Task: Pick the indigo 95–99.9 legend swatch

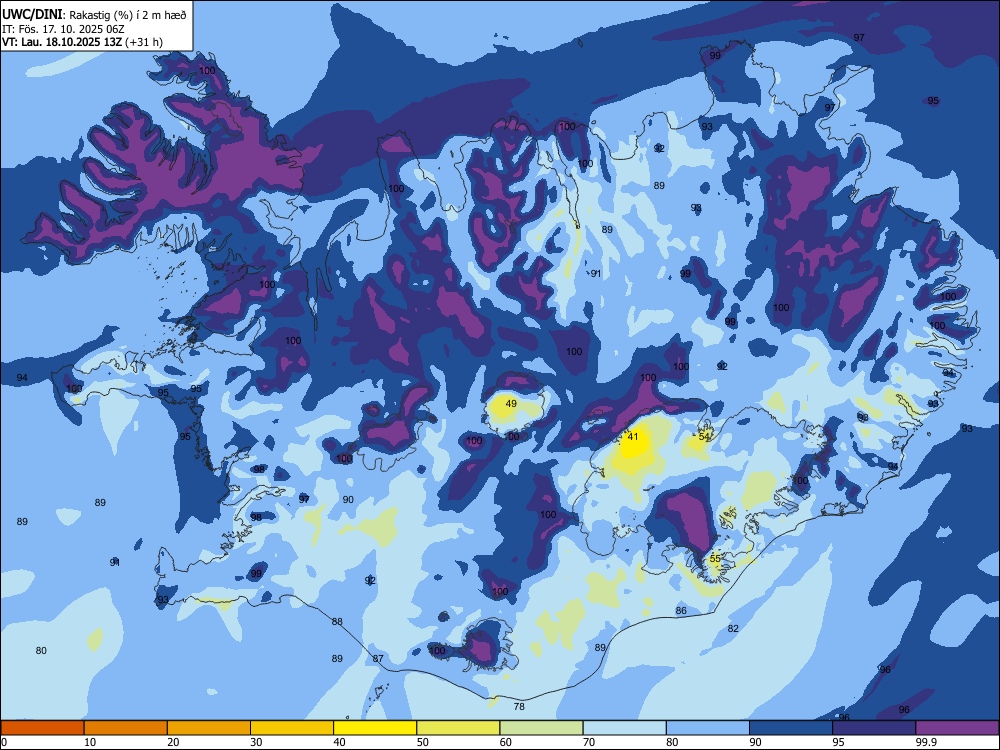Action: click(874, 728)
